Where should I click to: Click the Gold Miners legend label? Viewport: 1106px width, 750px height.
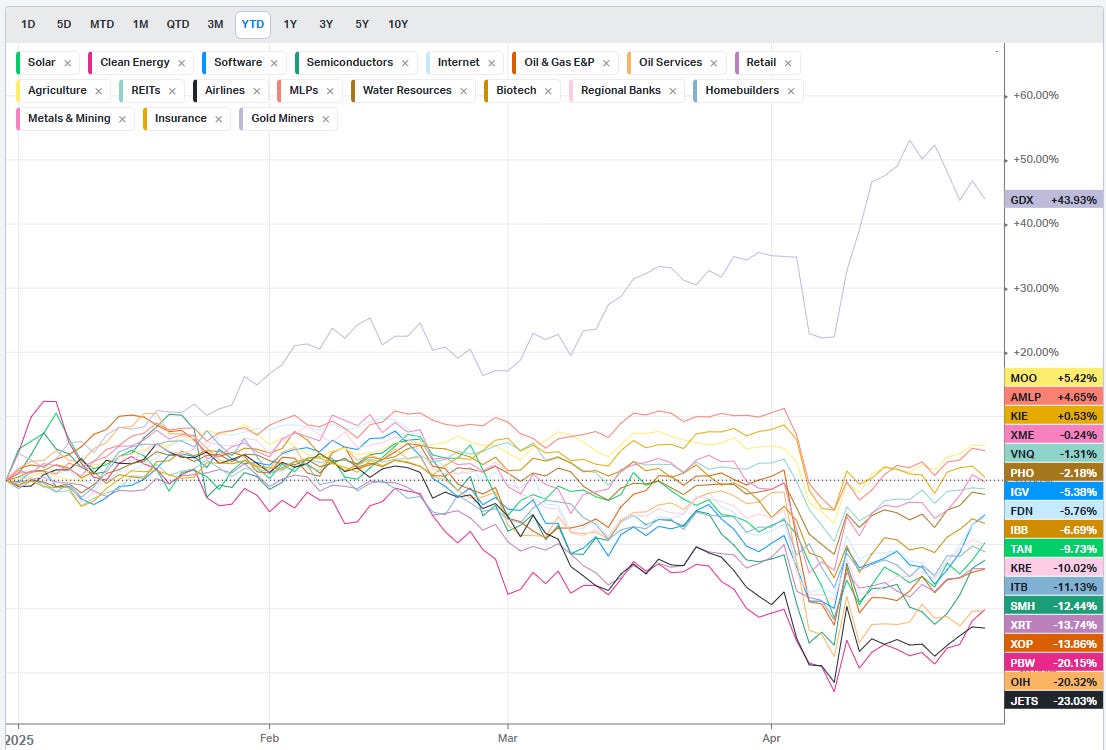click(282, 119)
